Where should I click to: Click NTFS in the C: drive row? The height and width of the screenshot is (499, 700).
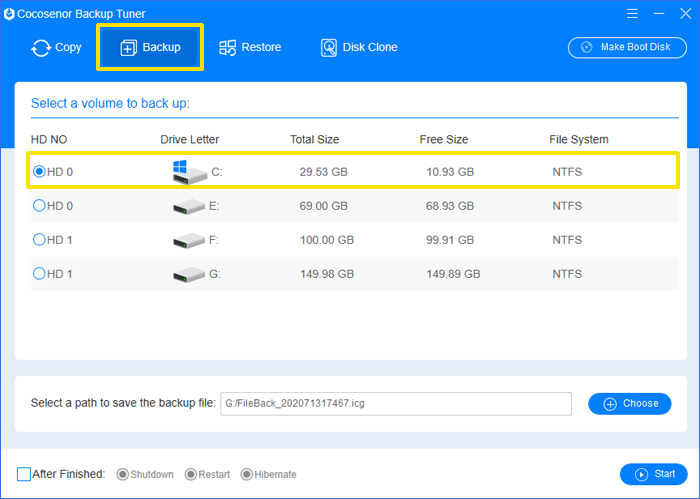coord(567,172)
